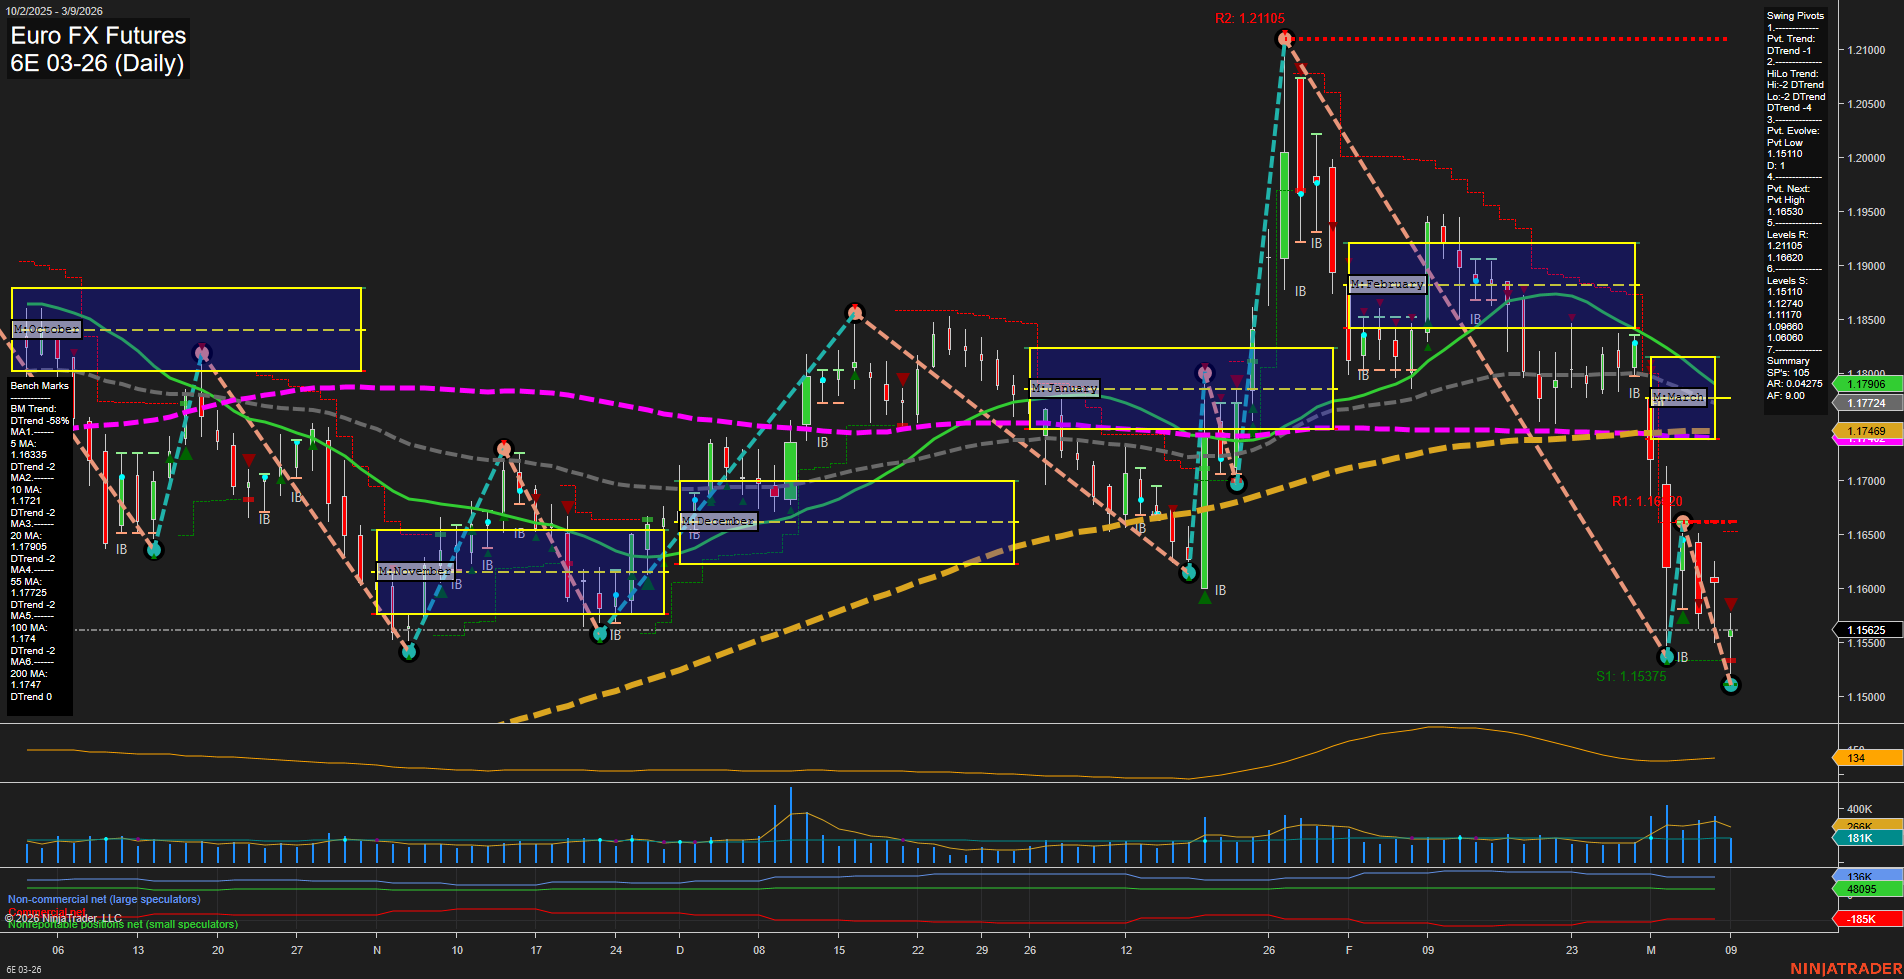Open the Euro FX Futures chart title label
Screen dimensions: 1904x979
pyautogui.click(x=97, y=35)
